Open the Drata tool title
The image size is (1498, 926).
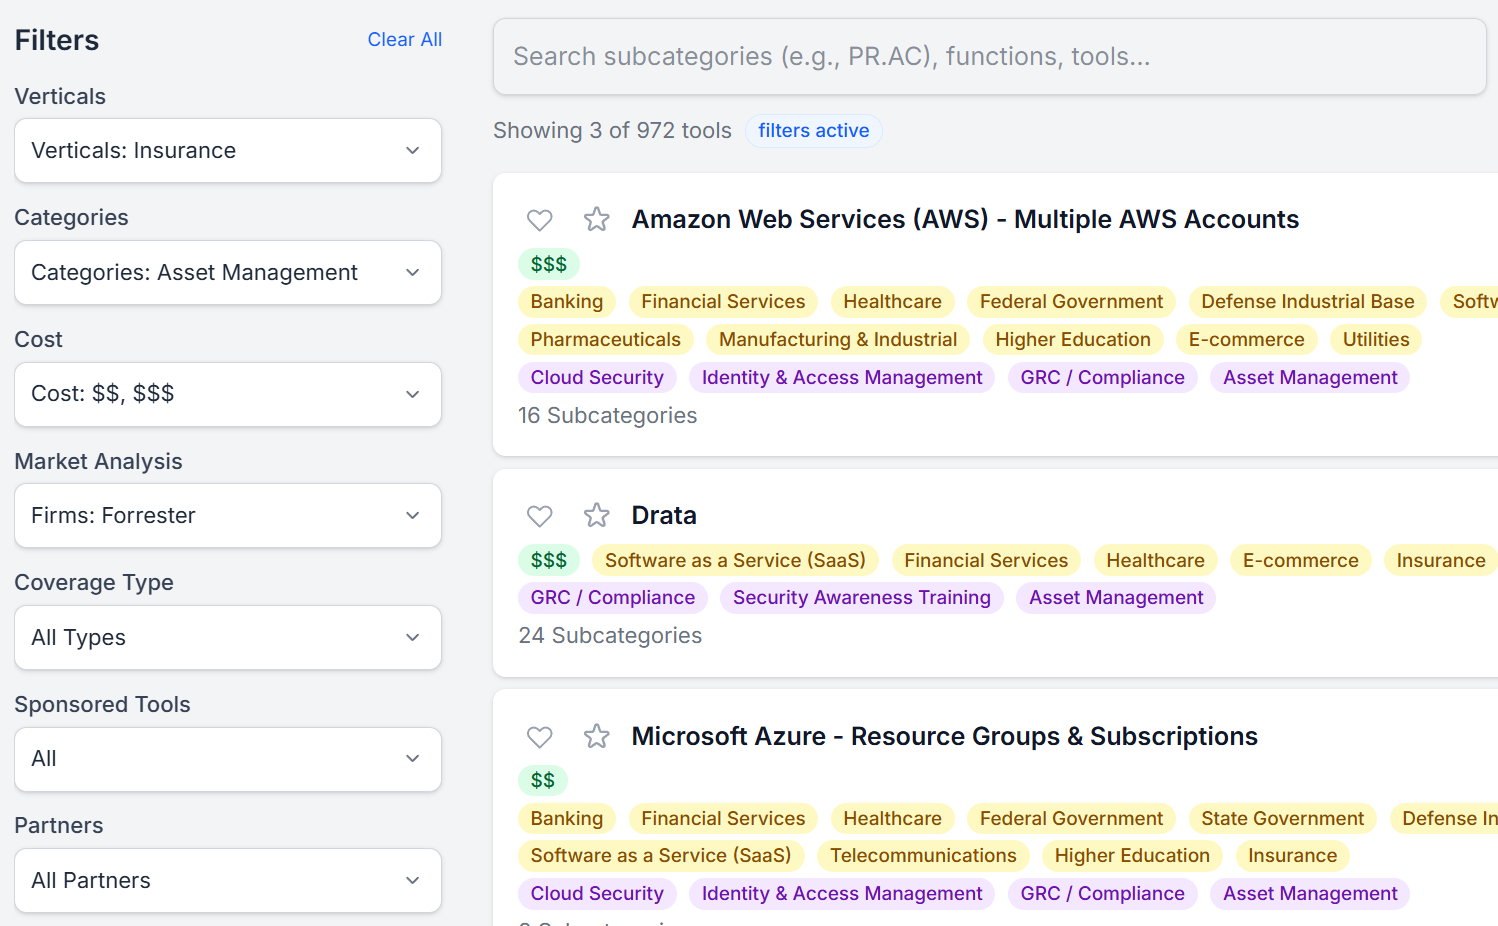[x=664, y=515]
